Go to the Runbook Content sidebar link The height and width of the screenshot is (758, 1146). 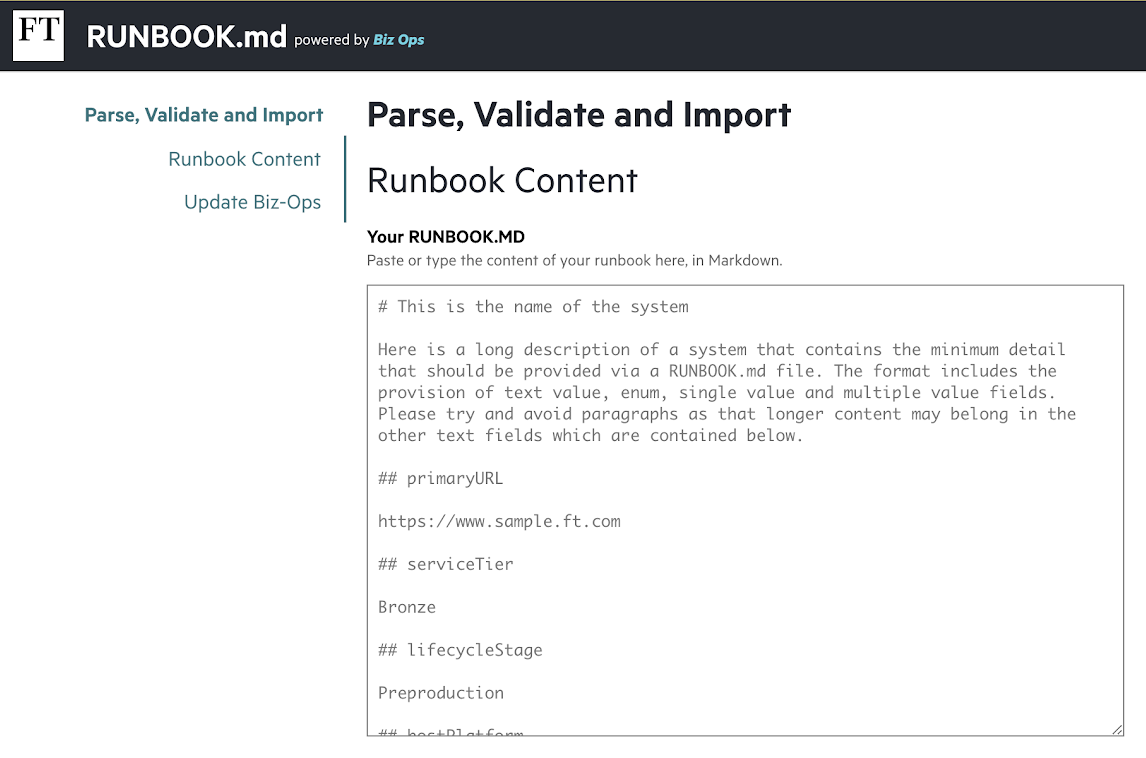(244, 159)
